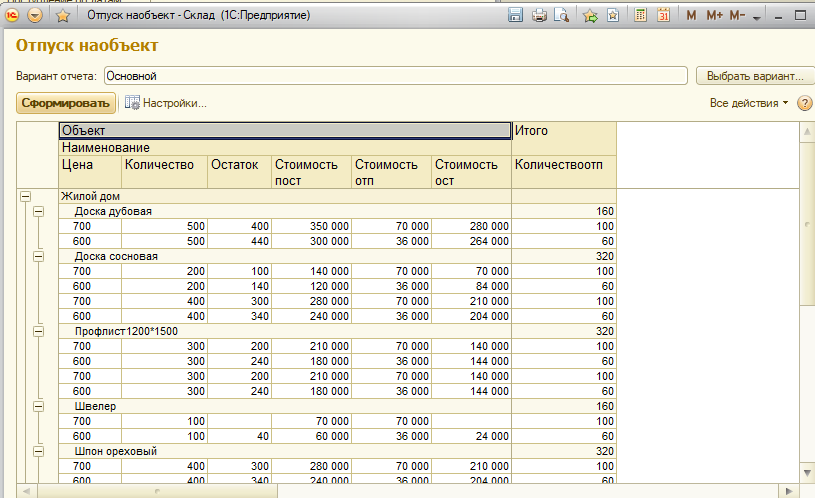Click the settings icon next to Настройки

click(132, 103)
